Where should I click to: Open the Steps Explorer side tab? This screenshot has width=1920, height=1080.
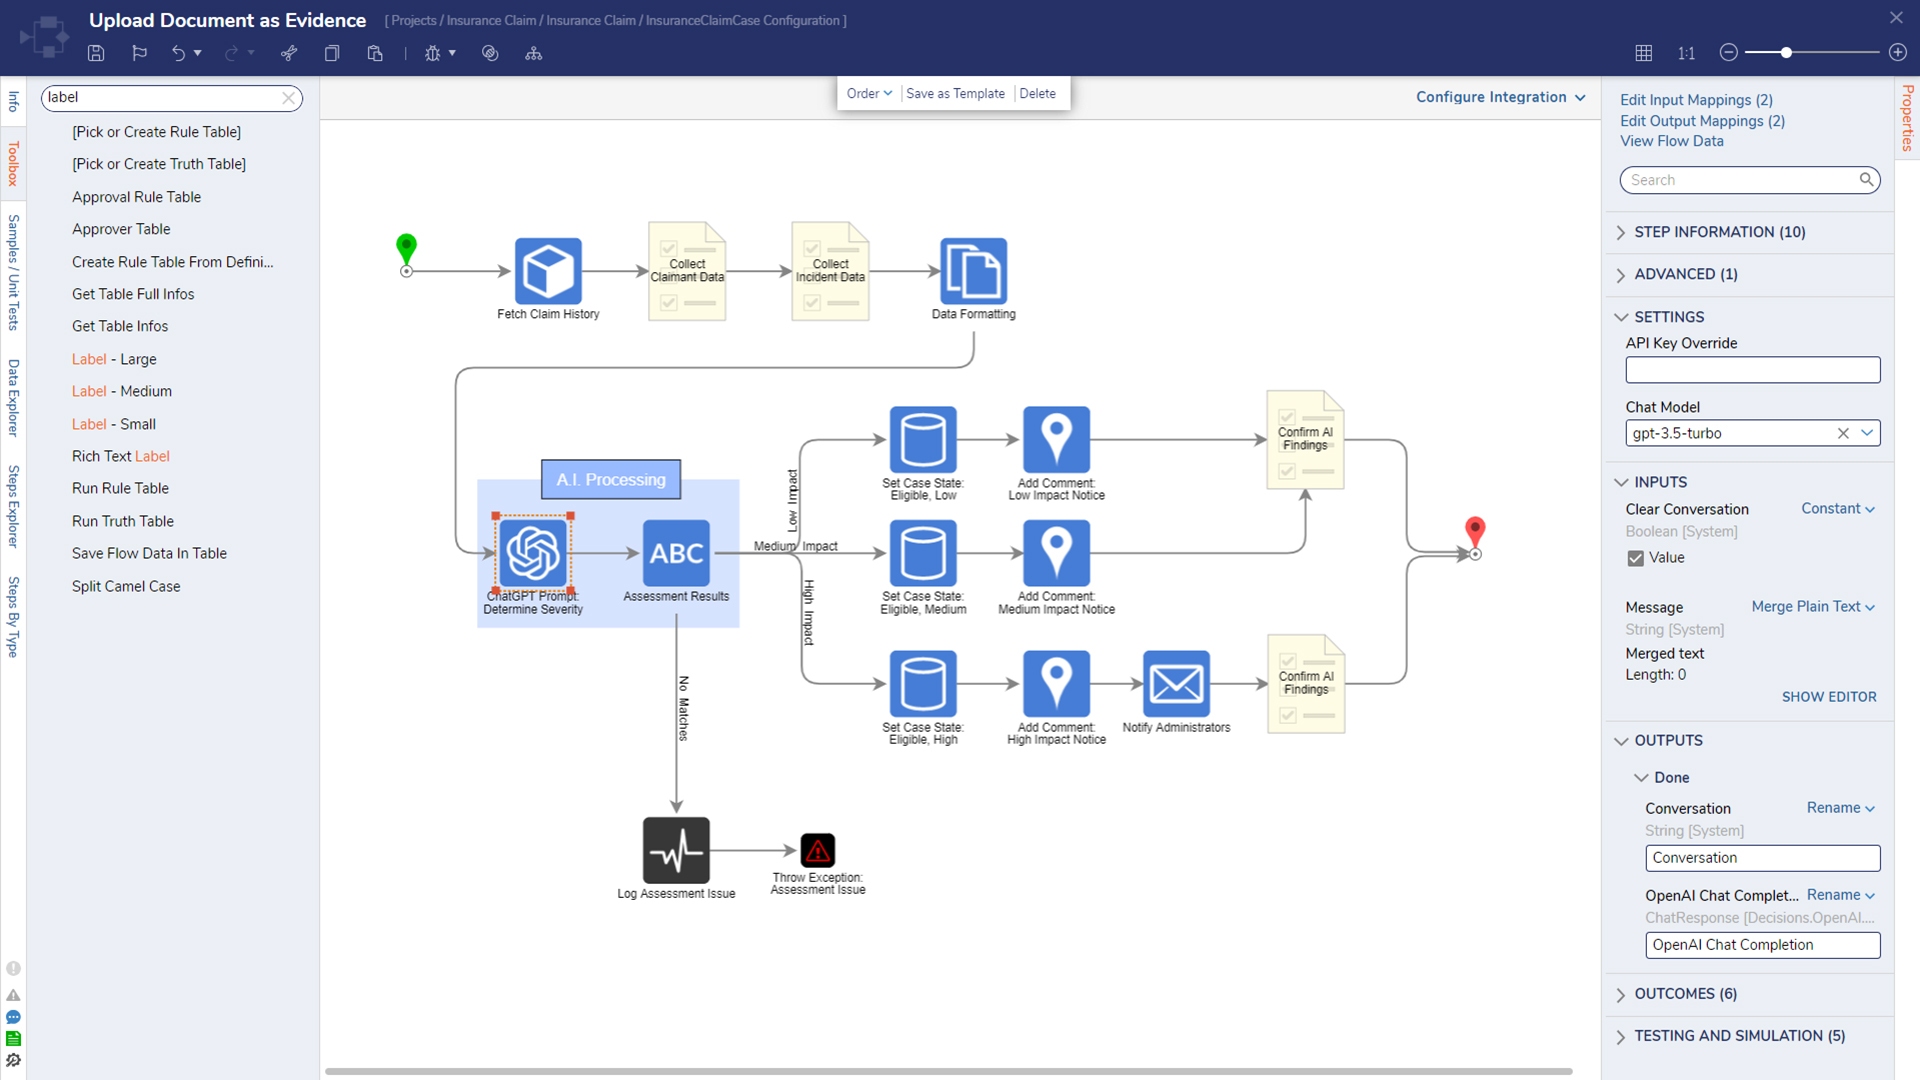click(x=13, y=506)
